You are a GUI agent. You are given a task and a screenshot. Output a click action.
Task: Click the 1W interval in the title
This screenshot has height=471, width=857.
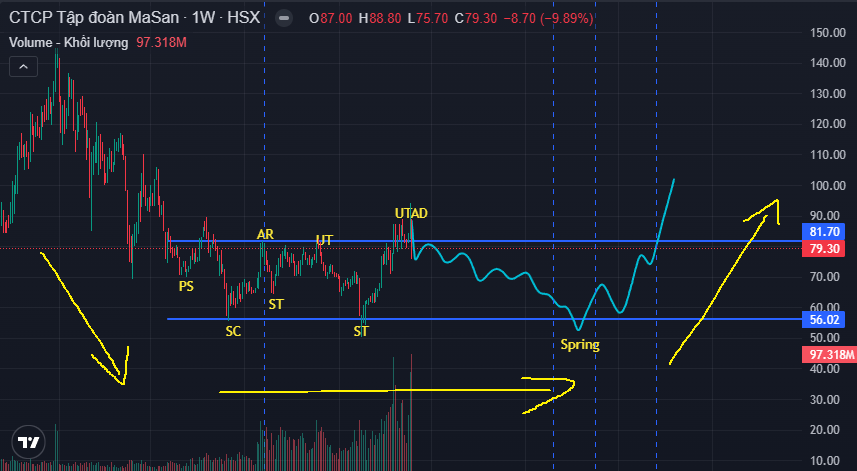click(203, 17)
